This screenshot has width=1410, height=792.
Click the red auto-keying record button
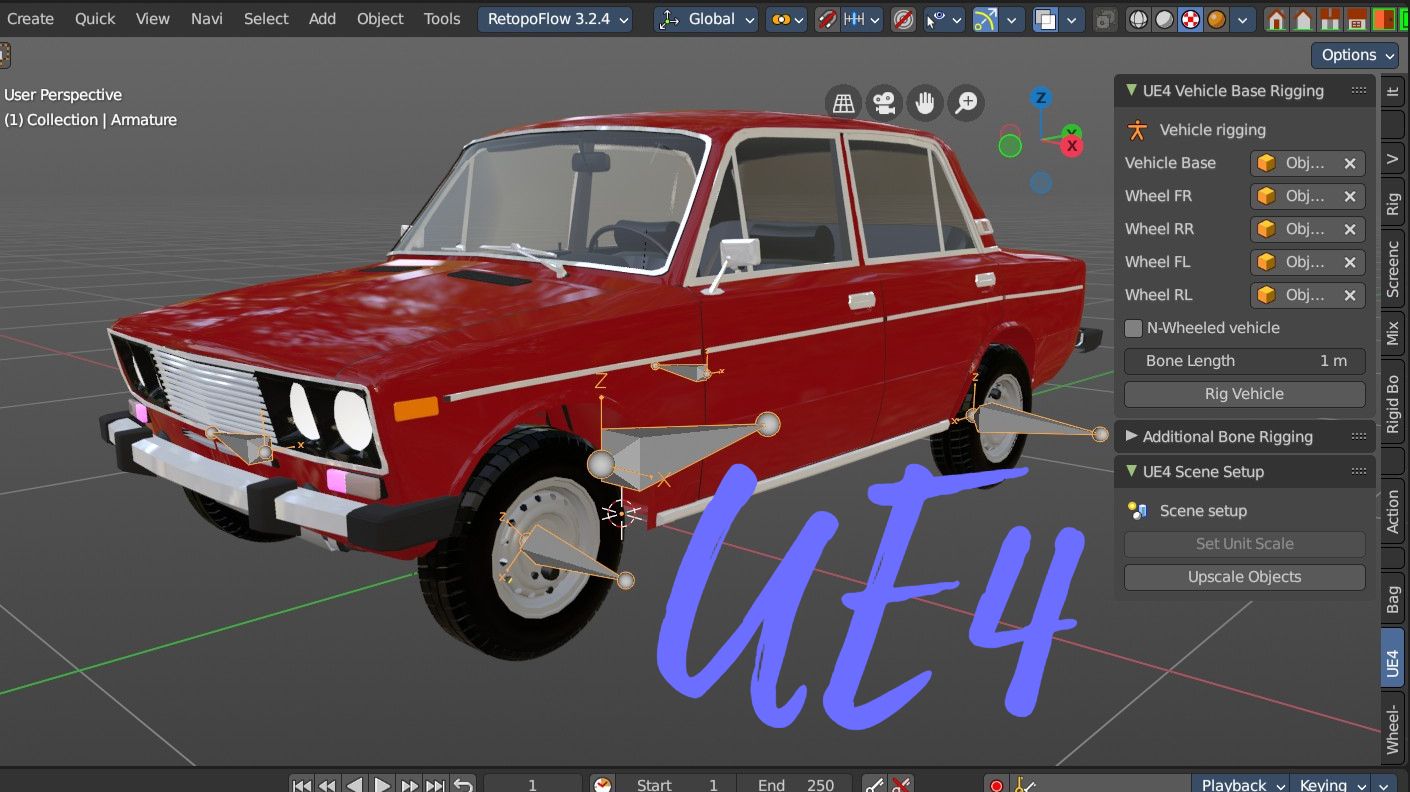point(996,785)
